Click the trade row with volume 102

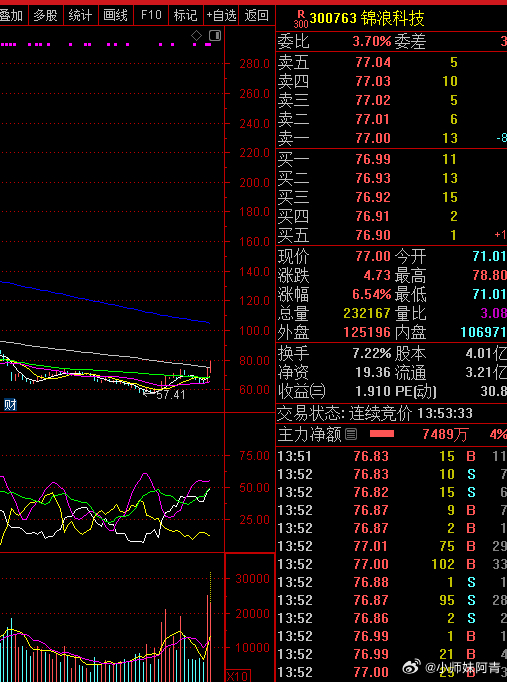[392, 564]
